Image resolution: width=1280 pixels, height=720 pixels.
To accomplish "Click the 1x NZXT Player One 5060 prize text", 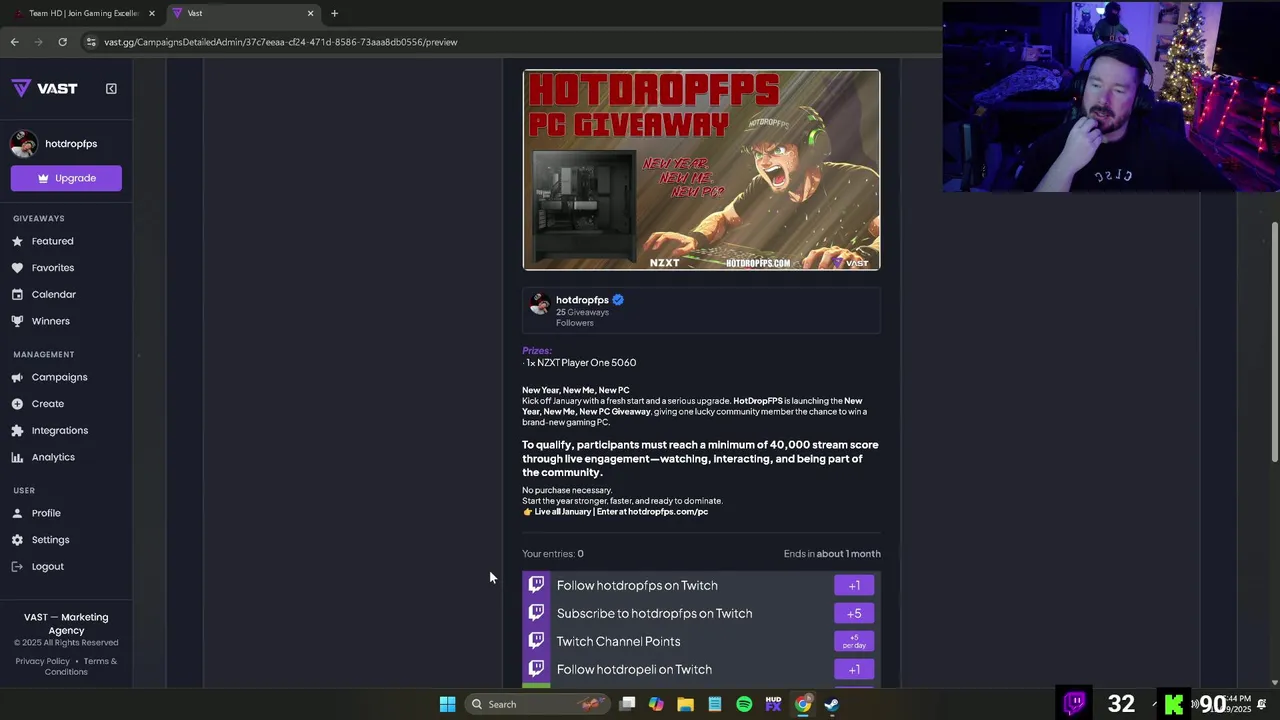I will pyautogui.click(x=580, y=363).
